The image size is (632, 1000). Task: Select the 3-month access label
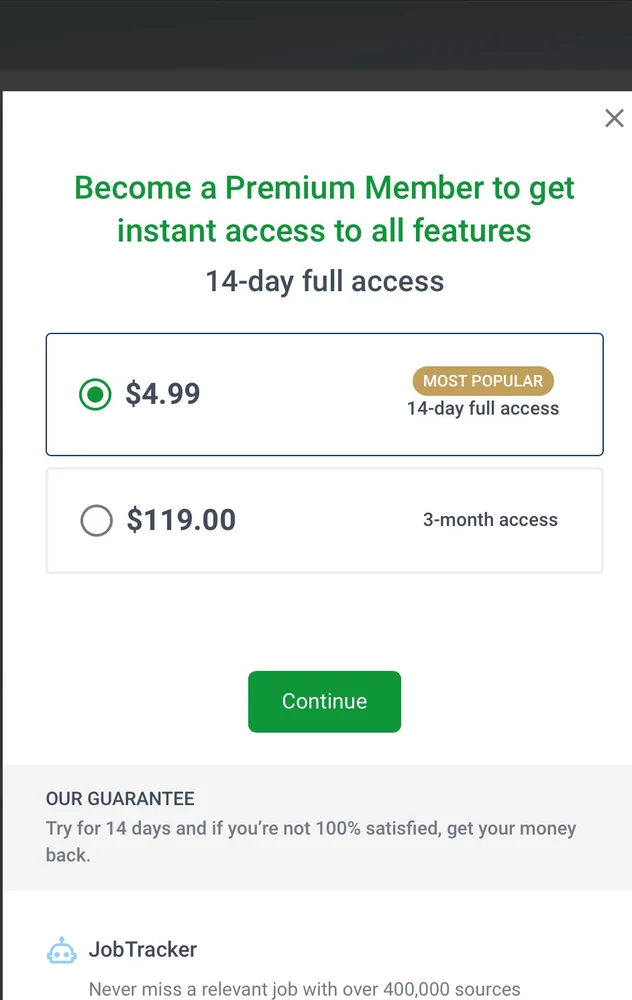pyautogui.click(x=490, y=520)
